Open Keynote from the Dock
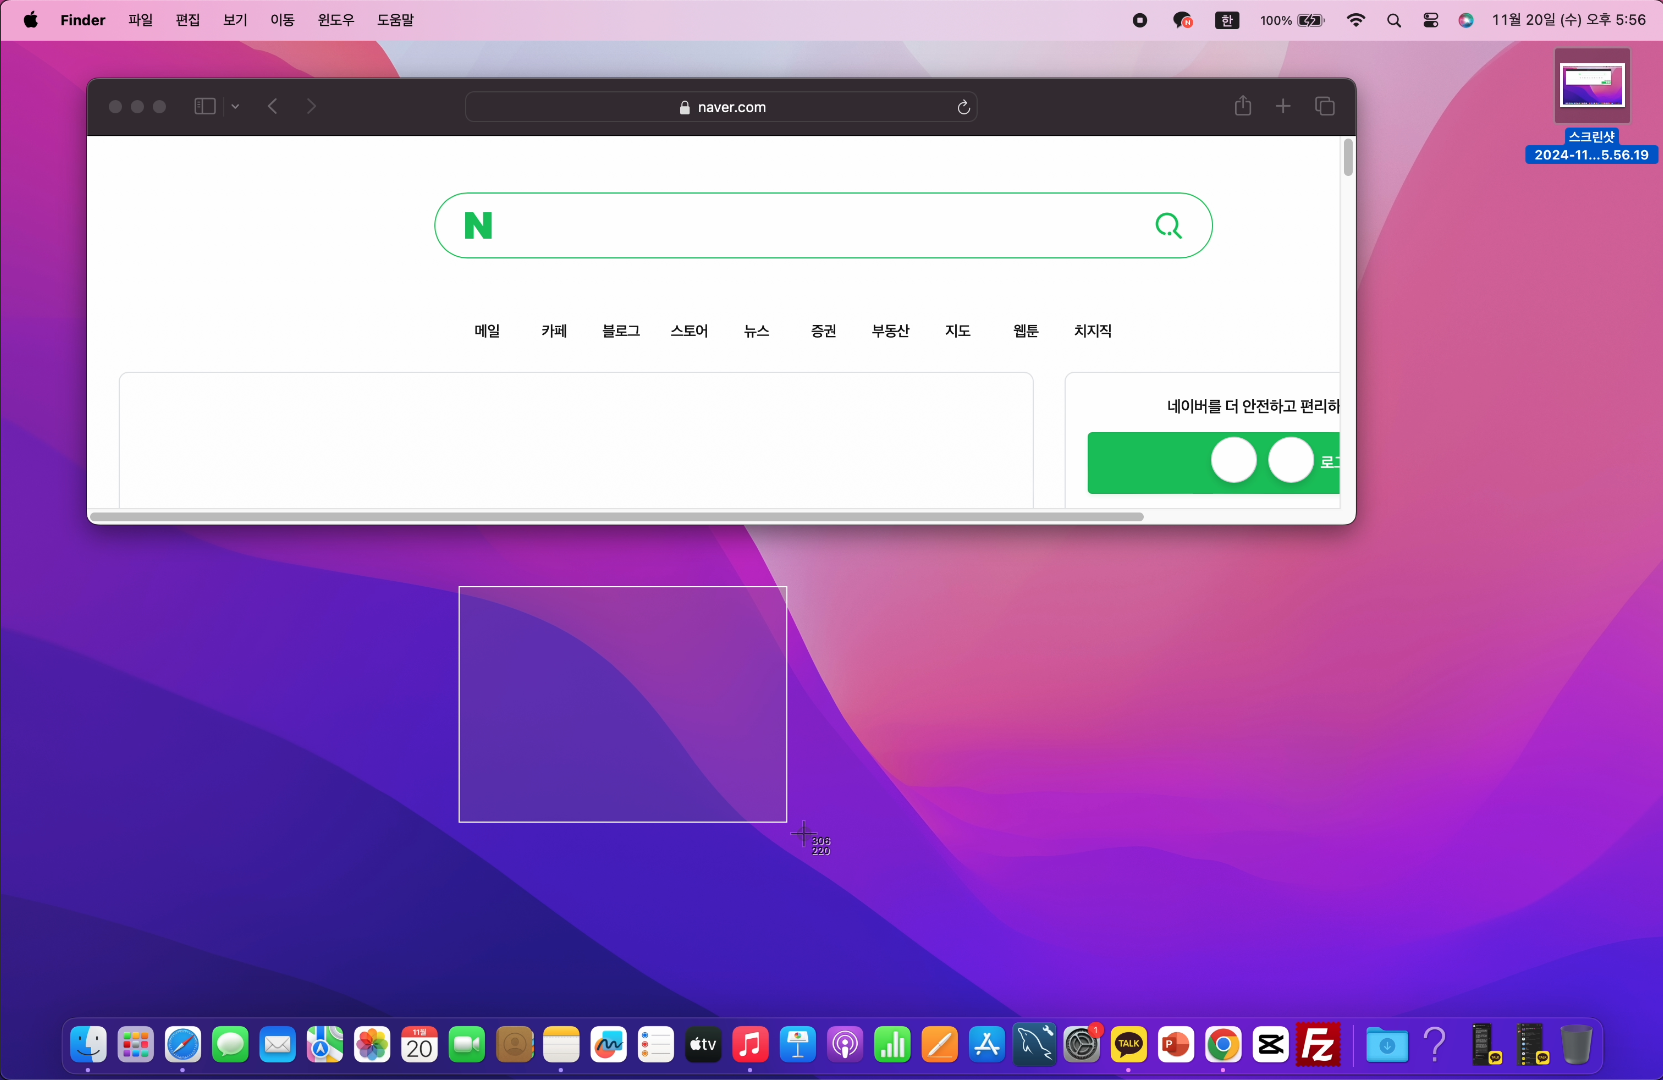The image size is (1663, 1080). tap(798, 1045)
